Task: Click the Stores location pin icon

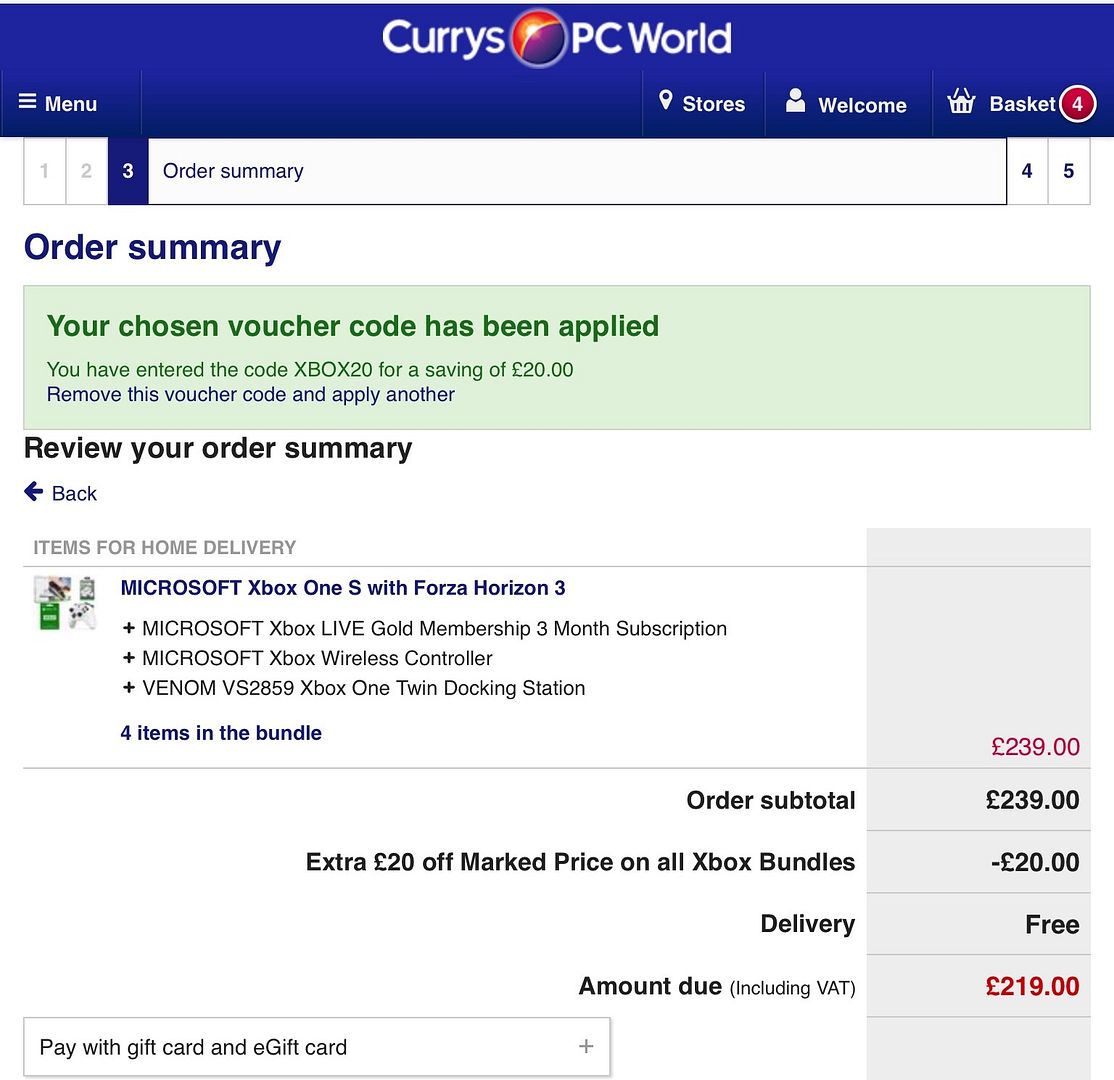Action: tap(666, 100)
